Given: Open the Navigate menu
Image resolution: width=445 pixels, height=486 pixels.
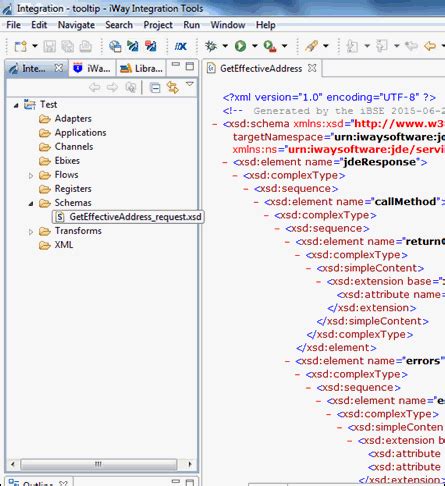Looking at the screenshot, I should click(76, 25).
